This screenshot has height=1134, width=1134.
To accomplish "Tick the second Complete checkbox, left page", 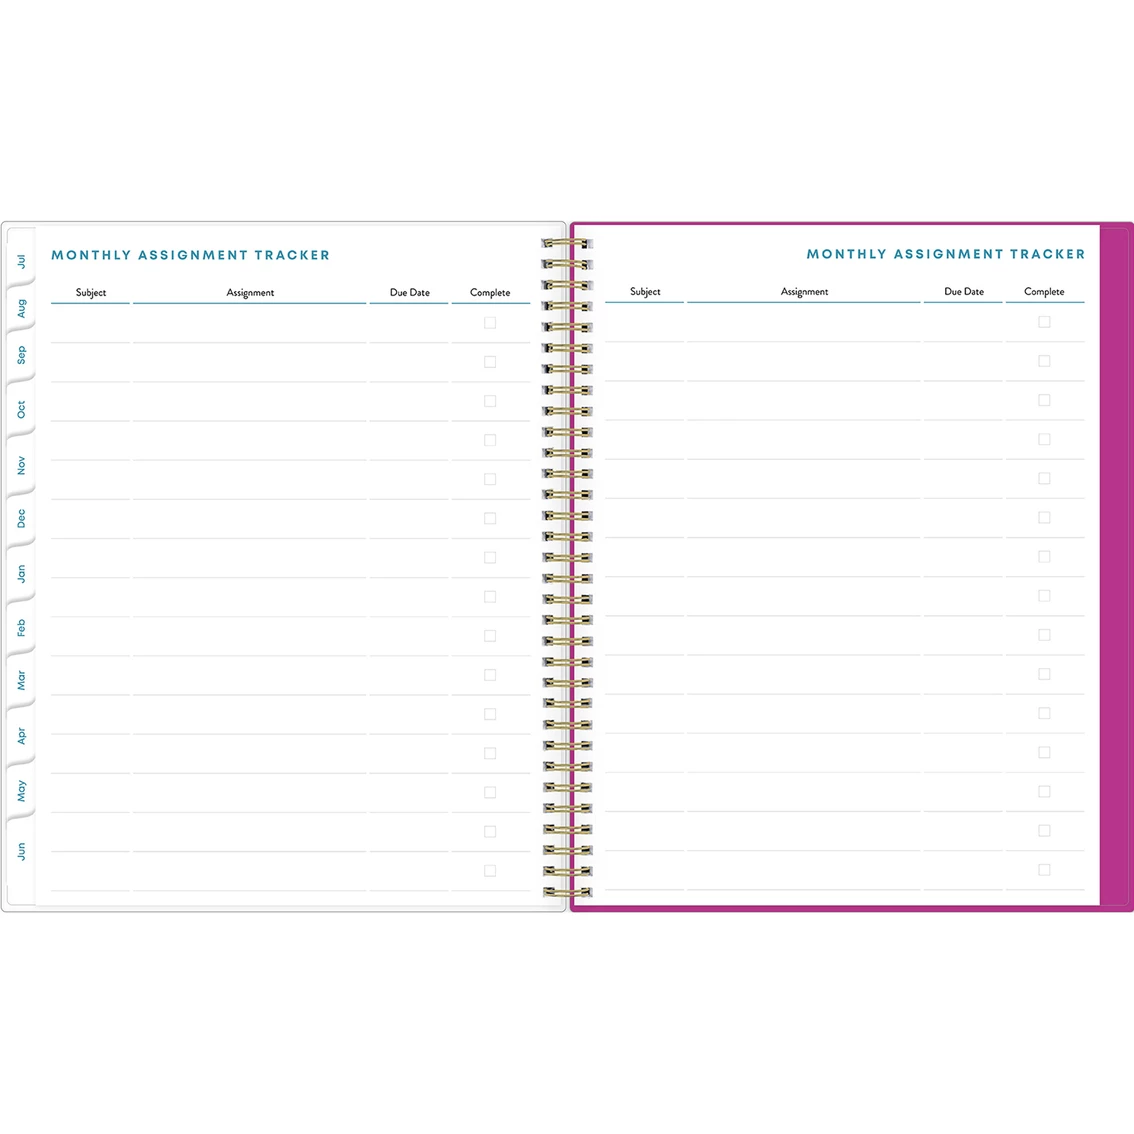I will pyautogui.click(x=490, y=362).
